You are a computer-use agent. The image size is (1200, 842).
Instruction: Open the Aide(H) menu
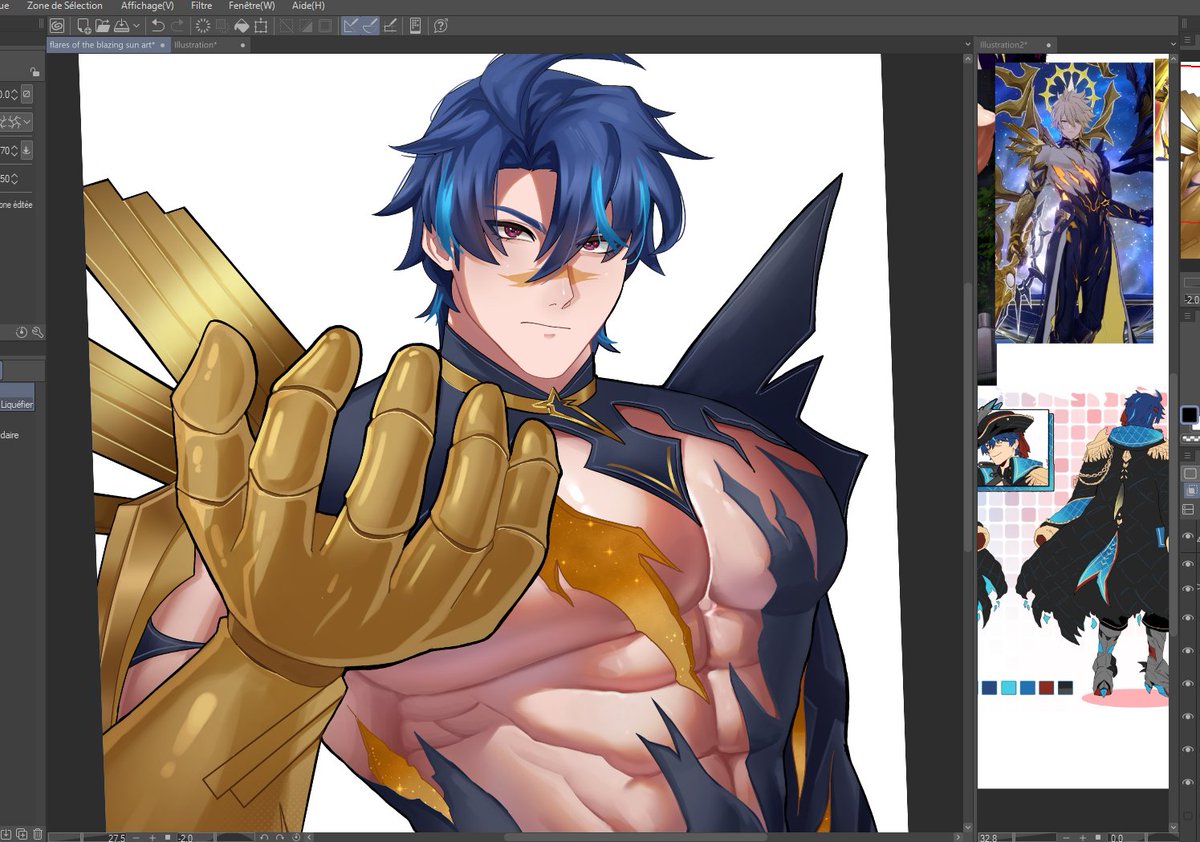[308, 6]
